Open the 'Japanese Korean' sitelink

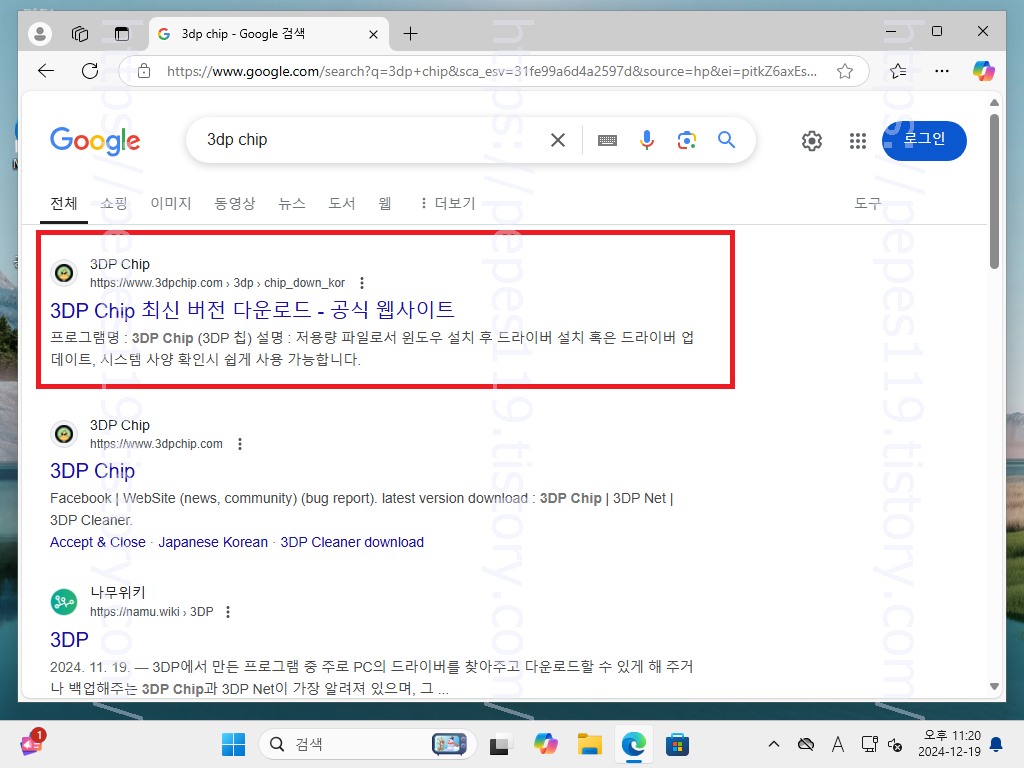pyautogui.click(x=213, y=542)
